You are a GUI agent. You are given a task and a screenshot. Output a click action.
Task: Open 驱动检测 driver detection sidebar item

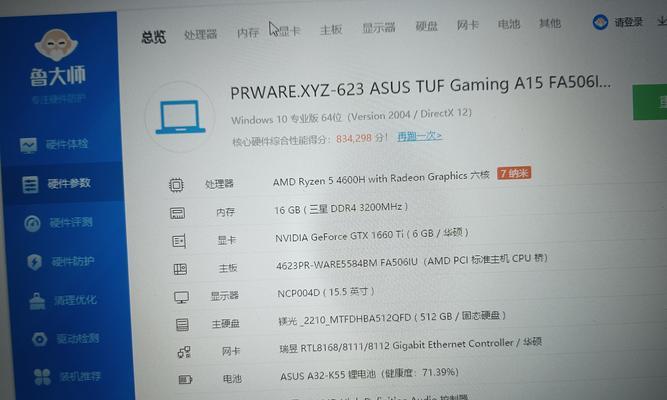coord(66,339)
